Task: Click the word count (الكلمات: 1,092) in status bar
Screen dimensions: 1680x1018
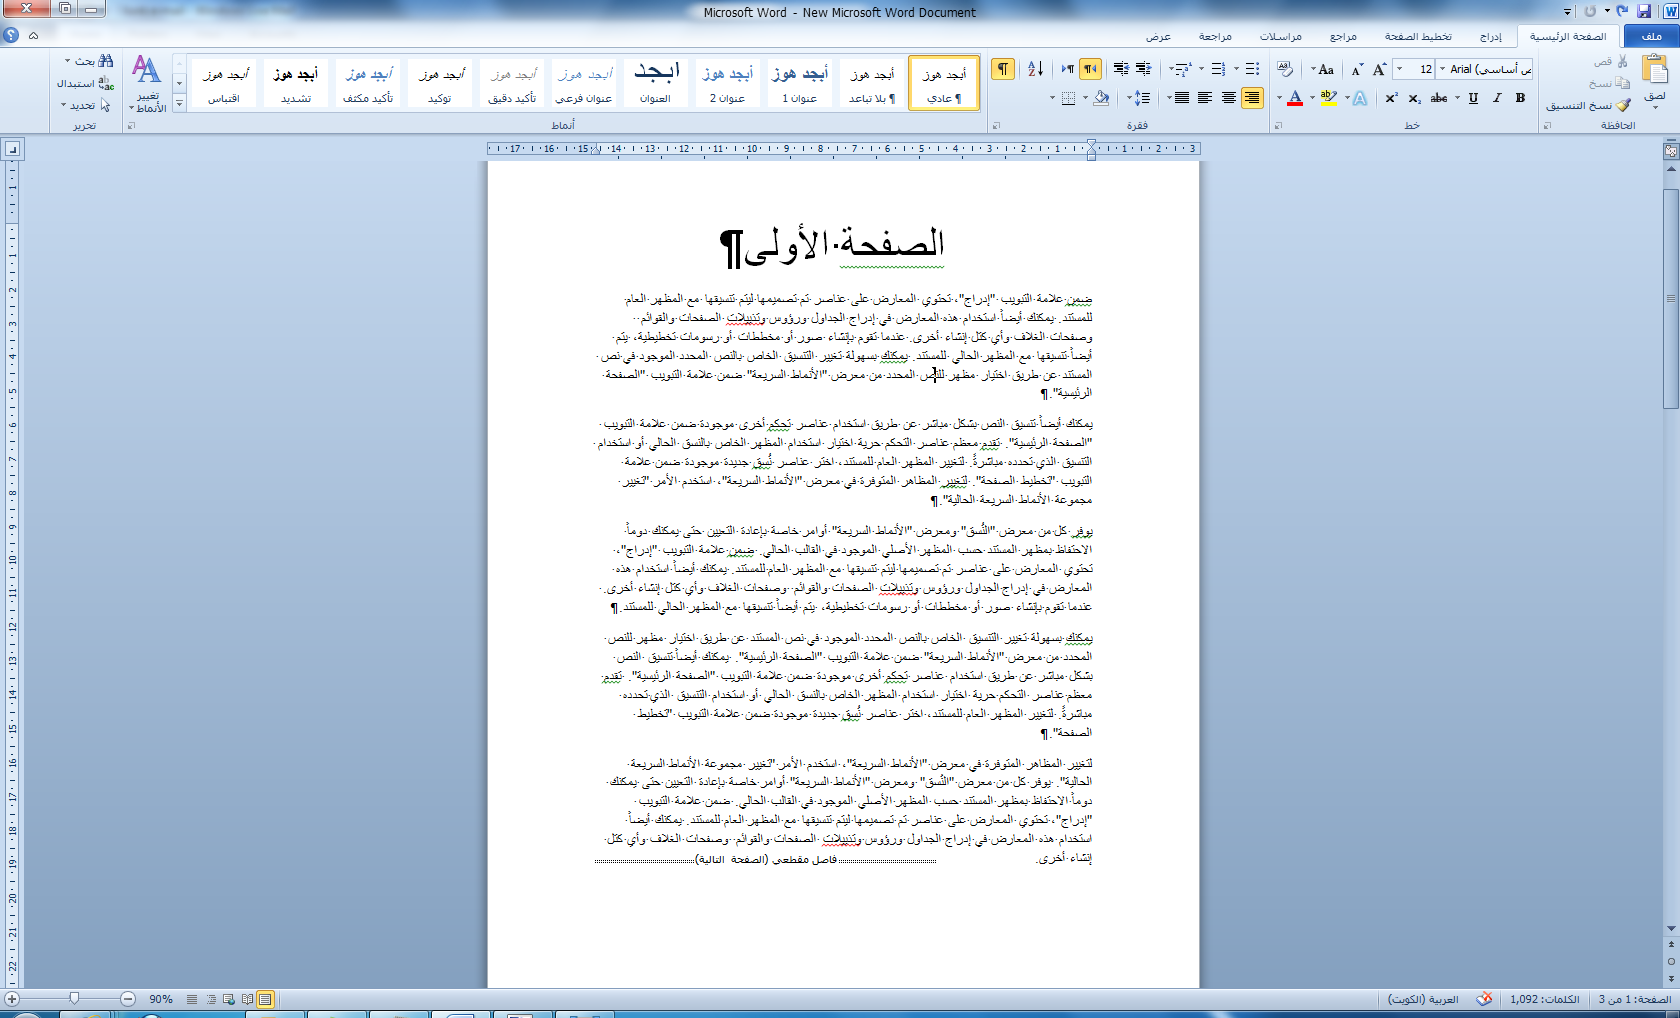Action: pyautogui.click(x=1544, y=999)
